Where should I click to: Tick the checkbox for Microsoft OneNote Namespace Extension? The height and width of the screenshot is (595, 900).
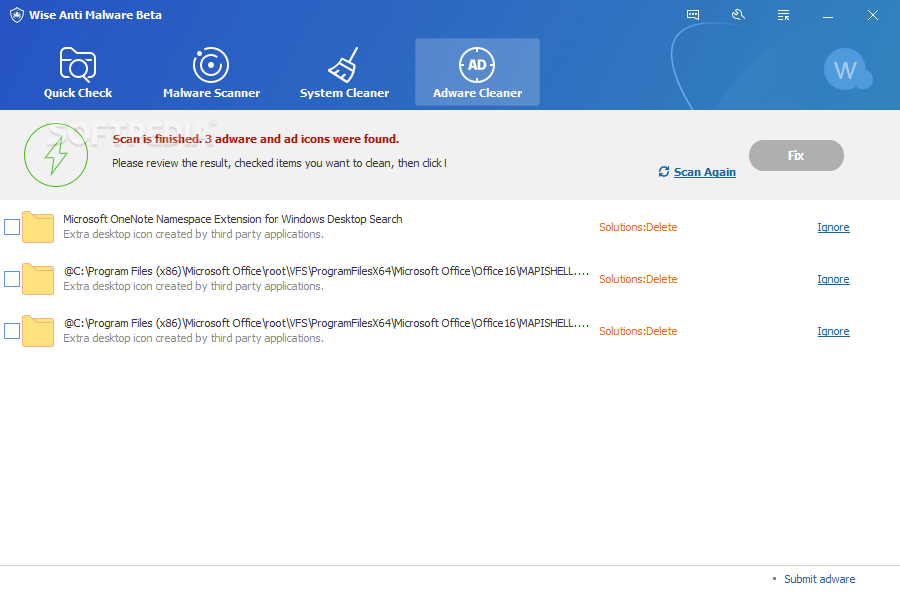12,227
